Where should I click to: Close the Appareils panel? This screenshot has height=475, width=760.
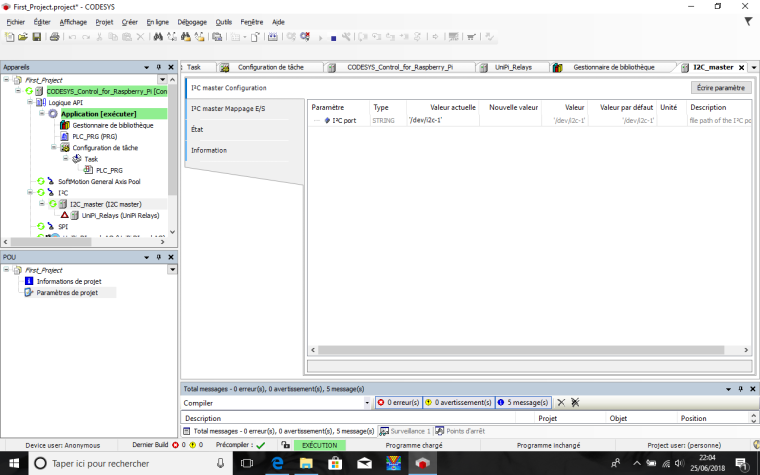point(171,67)
